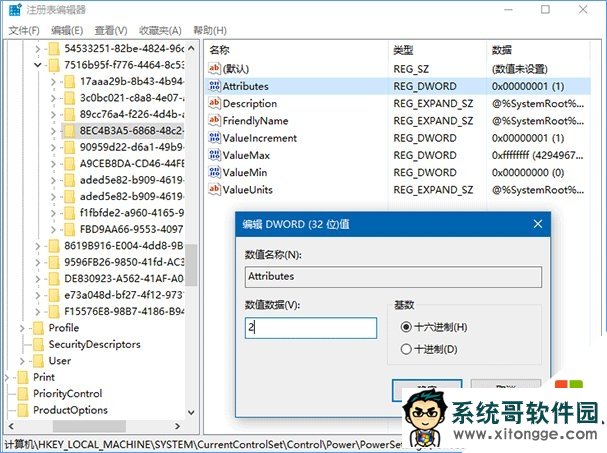Select the 十六进制(H) radio button

pyautogui.click(x=406, y=327)
